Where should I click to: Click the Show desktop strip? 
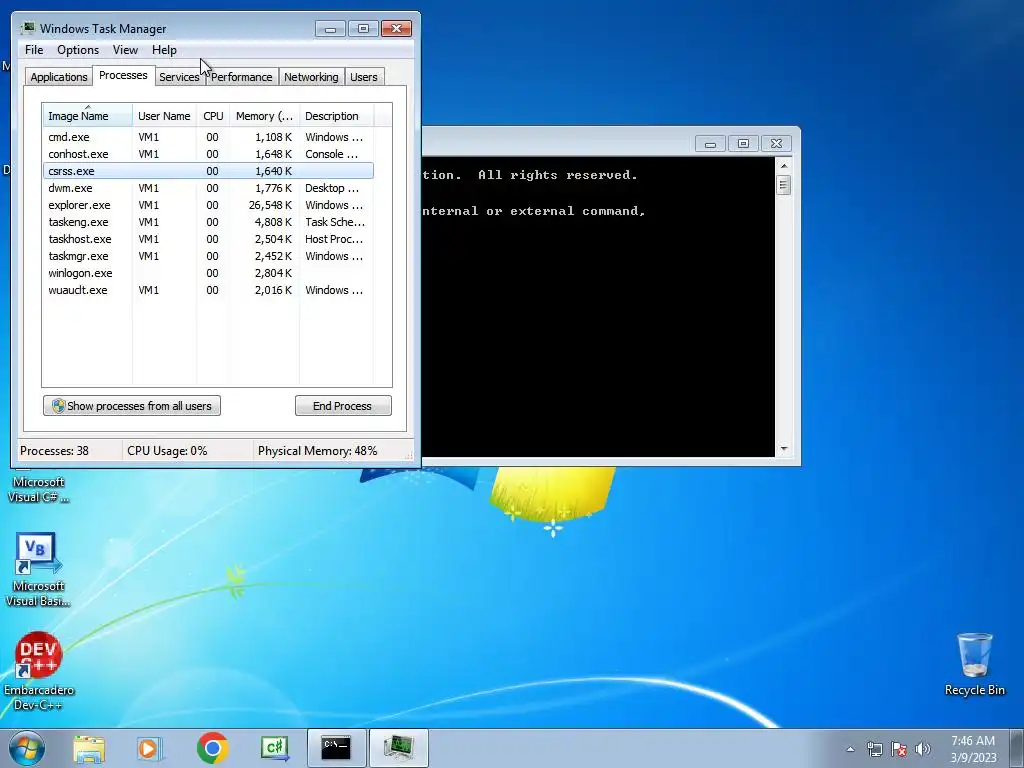[x=1016, y=748]
